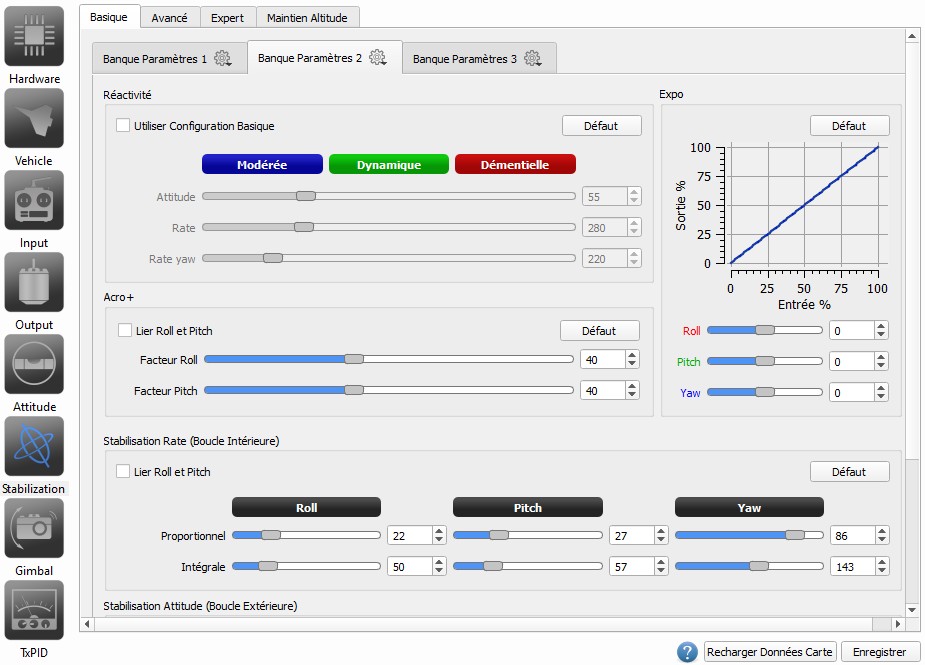Check Lier Roll et Pitch in Stabilisation Rate

click(x=123, y=471)
